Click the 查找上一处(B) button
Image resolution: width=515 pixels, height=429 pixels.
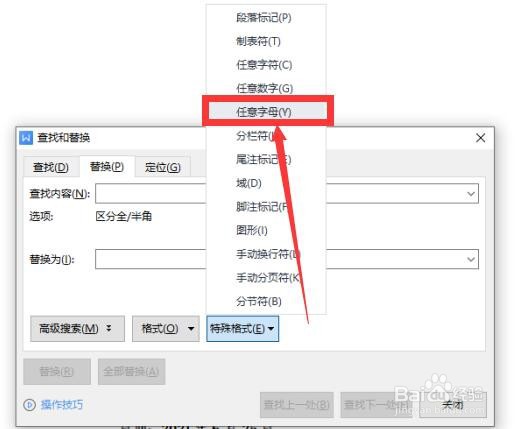tap(297, 405)
